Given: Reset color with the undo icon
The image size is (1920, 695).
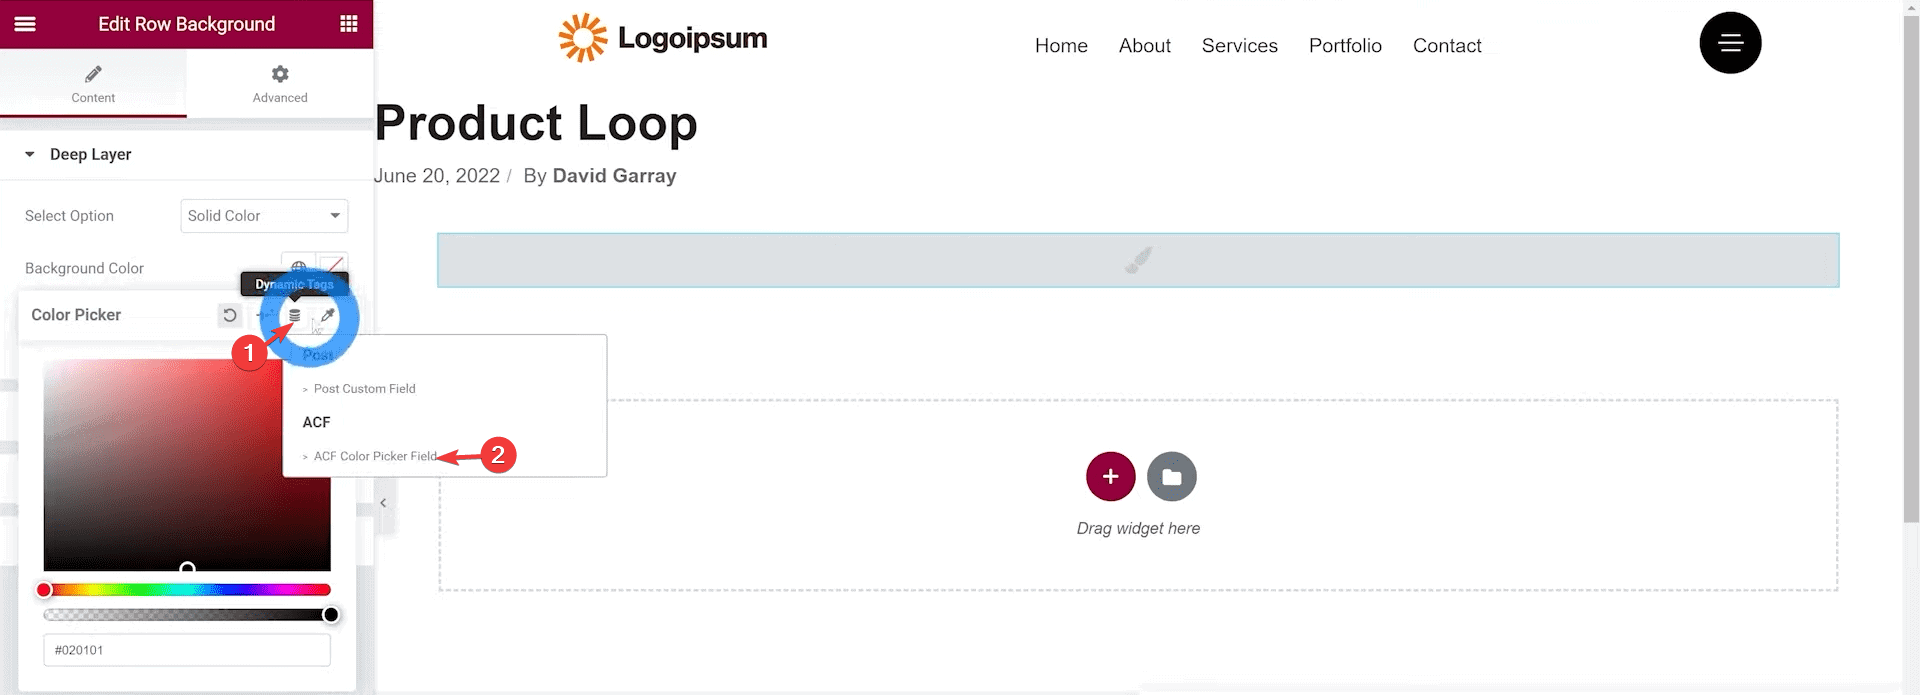Looking at the screenshot, I should click(x=230, y=315).
